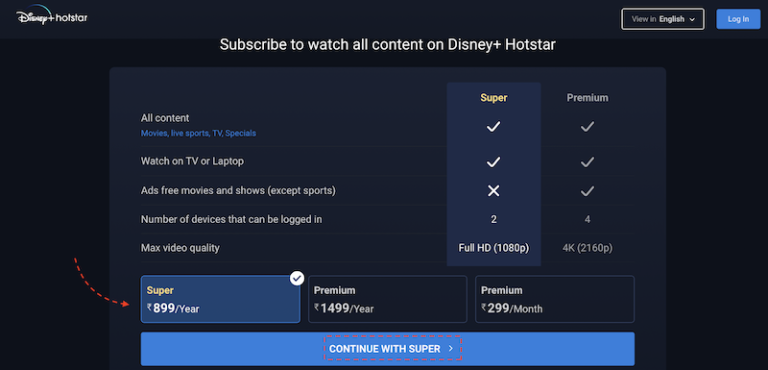The image size is (768, 370).
Task: Click the 'Watch on TV or Laptop' label
Action: click(192, 161)
